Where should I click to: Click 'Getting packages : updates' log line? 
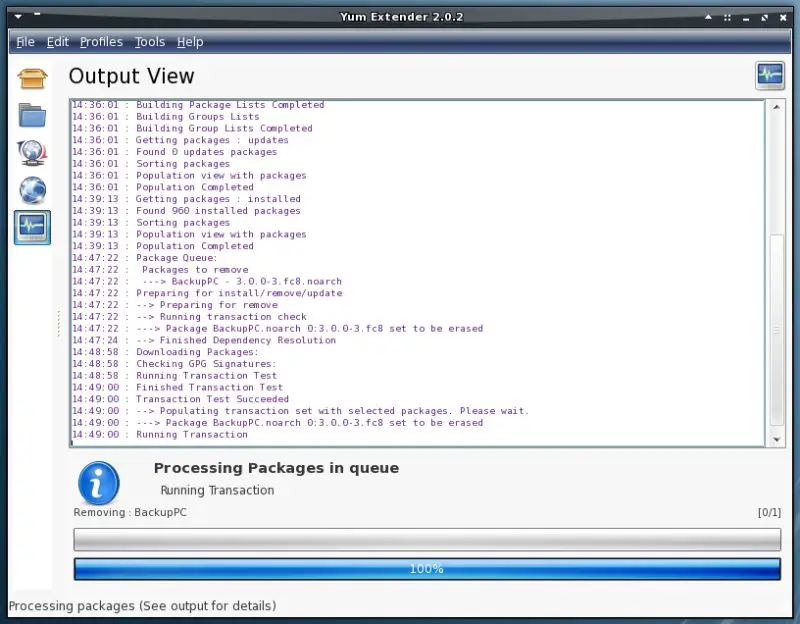point(180,140)
